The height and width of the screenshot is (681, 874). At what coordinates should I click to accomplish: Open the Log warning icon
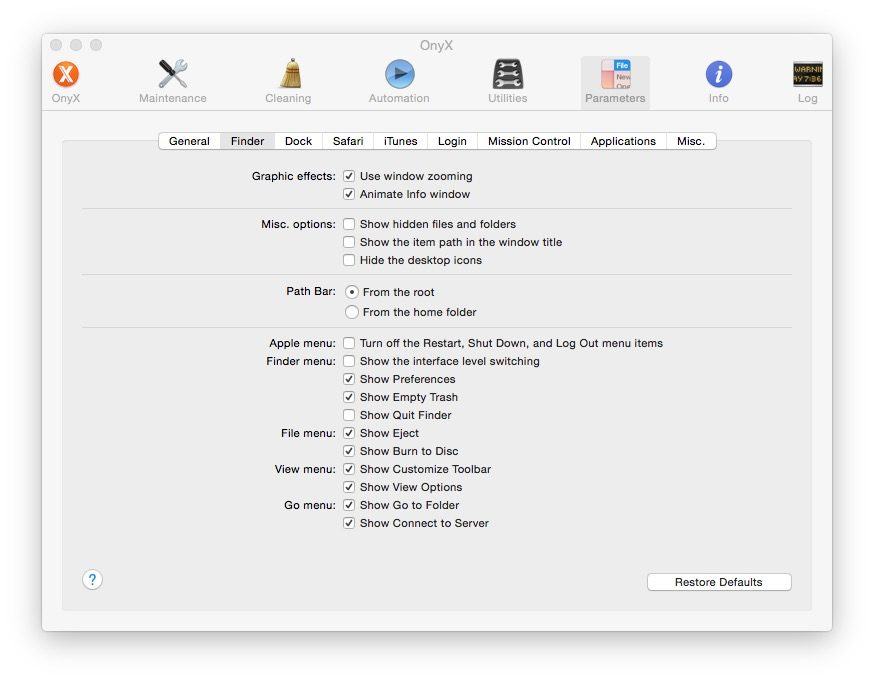click(x=808, y=75)
